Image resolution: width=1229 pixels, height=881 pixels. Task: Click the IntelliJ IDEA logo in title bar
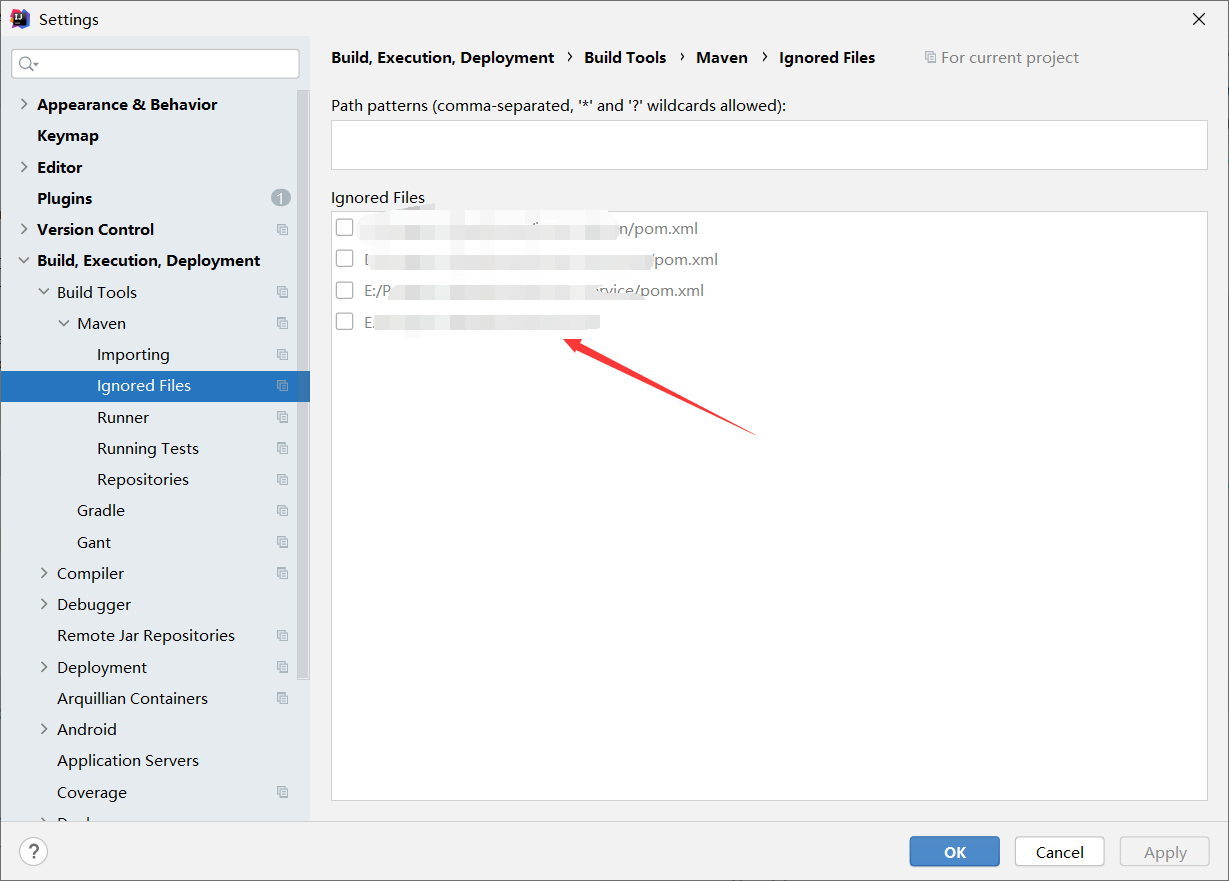coord(20,19)
